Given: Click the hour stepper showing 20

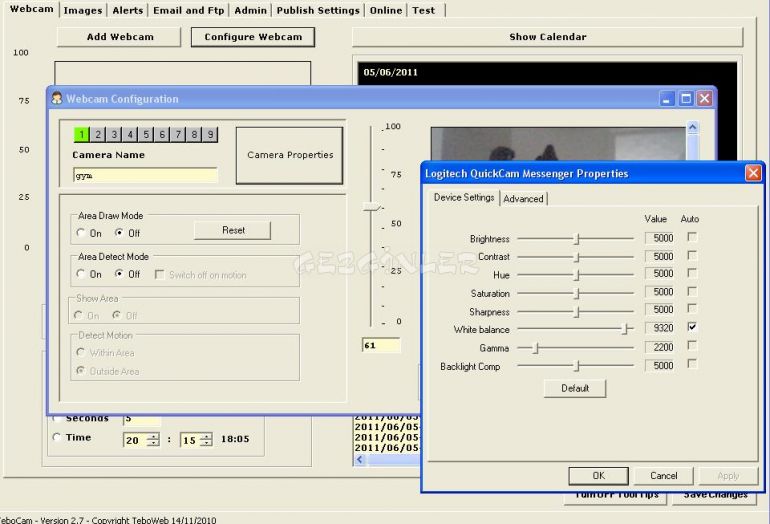Looking at the screenshot, I should click(141, 440).
